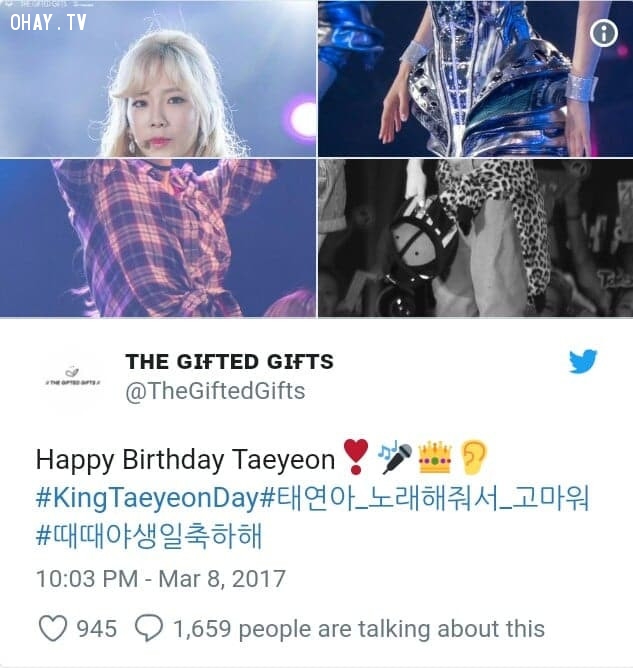The image size is (633, 668).
Task: Click the microphone emoji in the tweet
Action: pos(395,458)
